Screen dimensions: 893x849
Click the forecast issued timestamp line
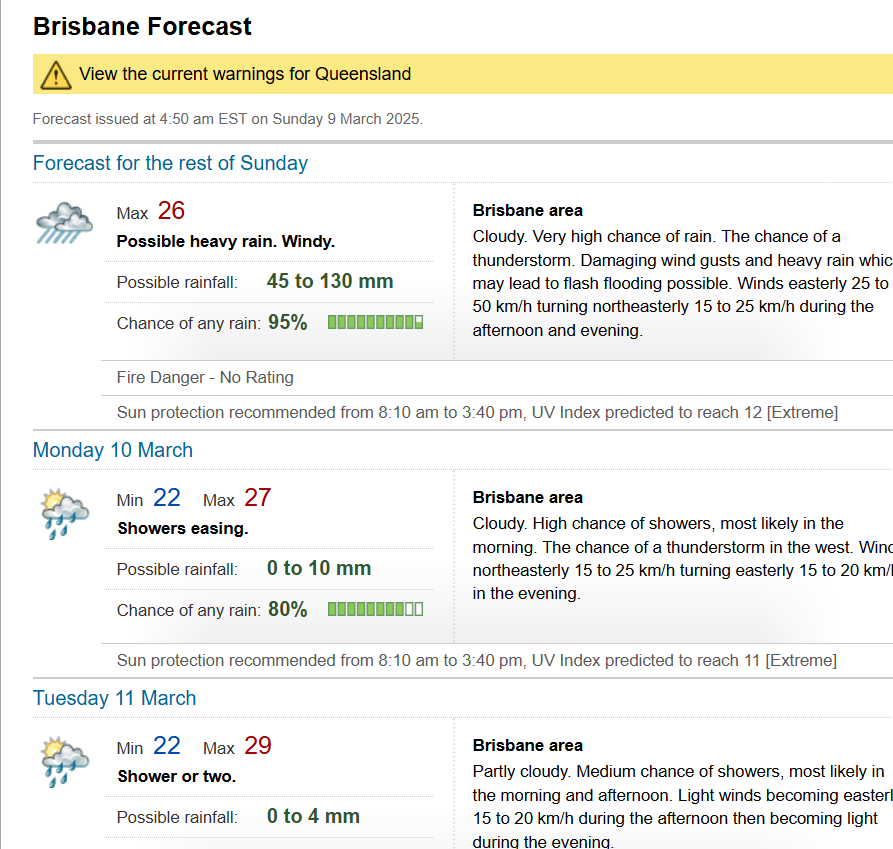click(x=228, y=119)
